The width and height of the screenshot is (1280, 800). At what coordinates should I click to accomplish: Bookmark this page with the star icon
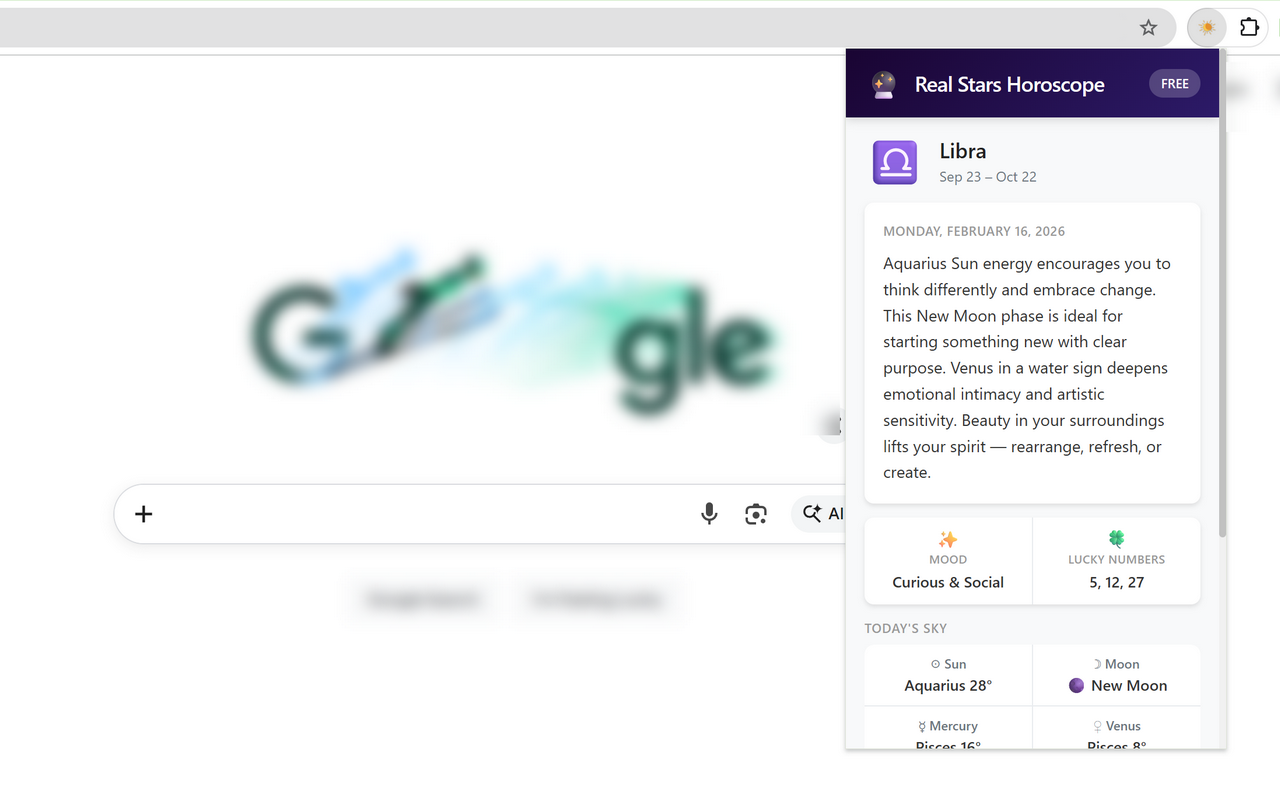pyautogui.click(x=1148, y=28)
